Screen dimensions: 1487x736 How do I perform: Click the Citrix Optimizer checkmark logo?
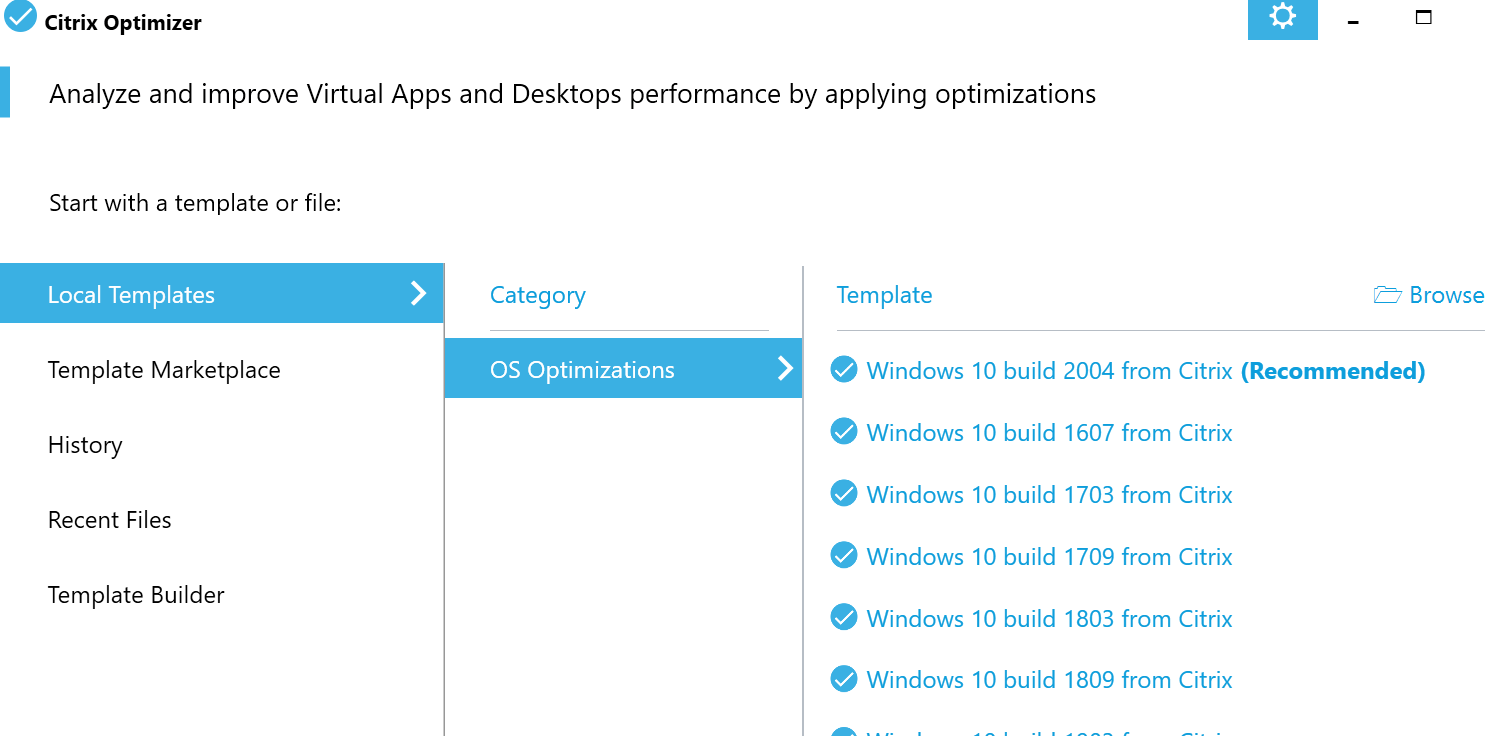coord(20,16)
